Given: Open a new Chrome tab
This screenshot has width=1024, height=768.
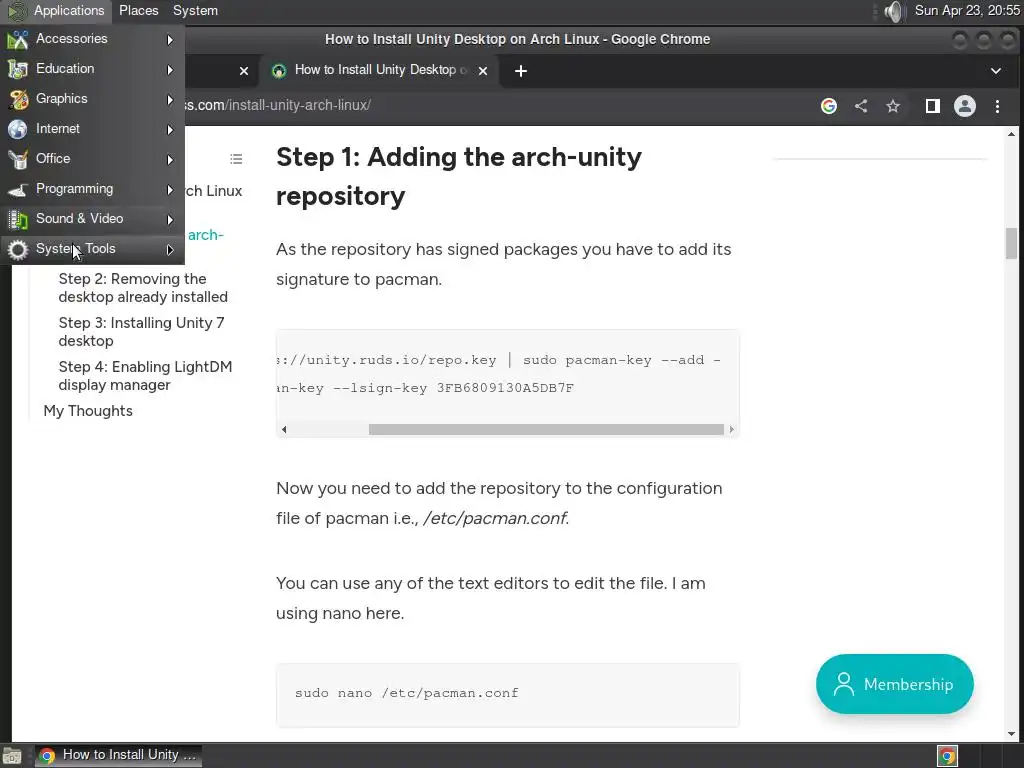Looking at the screenshot, I should pos(520,71).
